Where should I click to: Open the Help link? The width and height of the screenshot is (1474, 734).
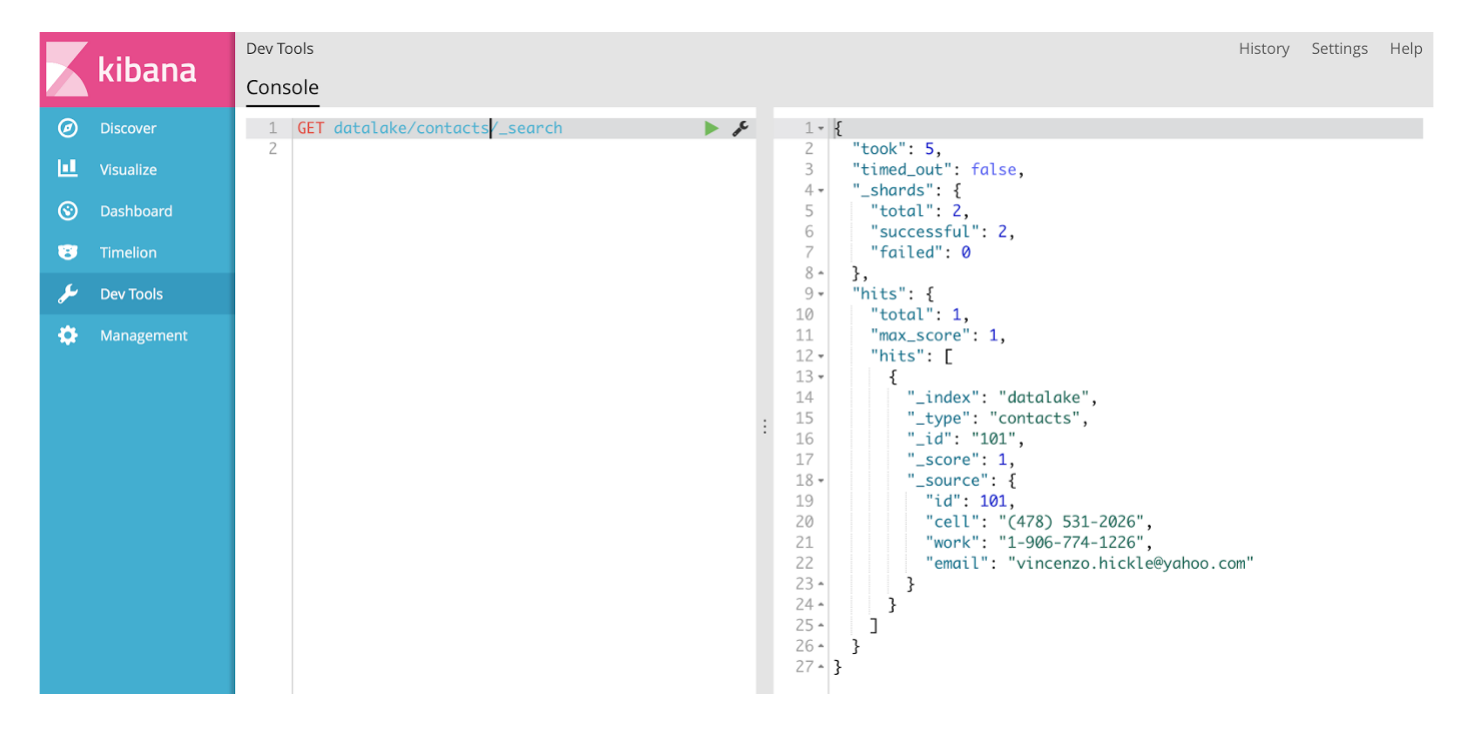pyautogui.click(x=1406, y=48)
